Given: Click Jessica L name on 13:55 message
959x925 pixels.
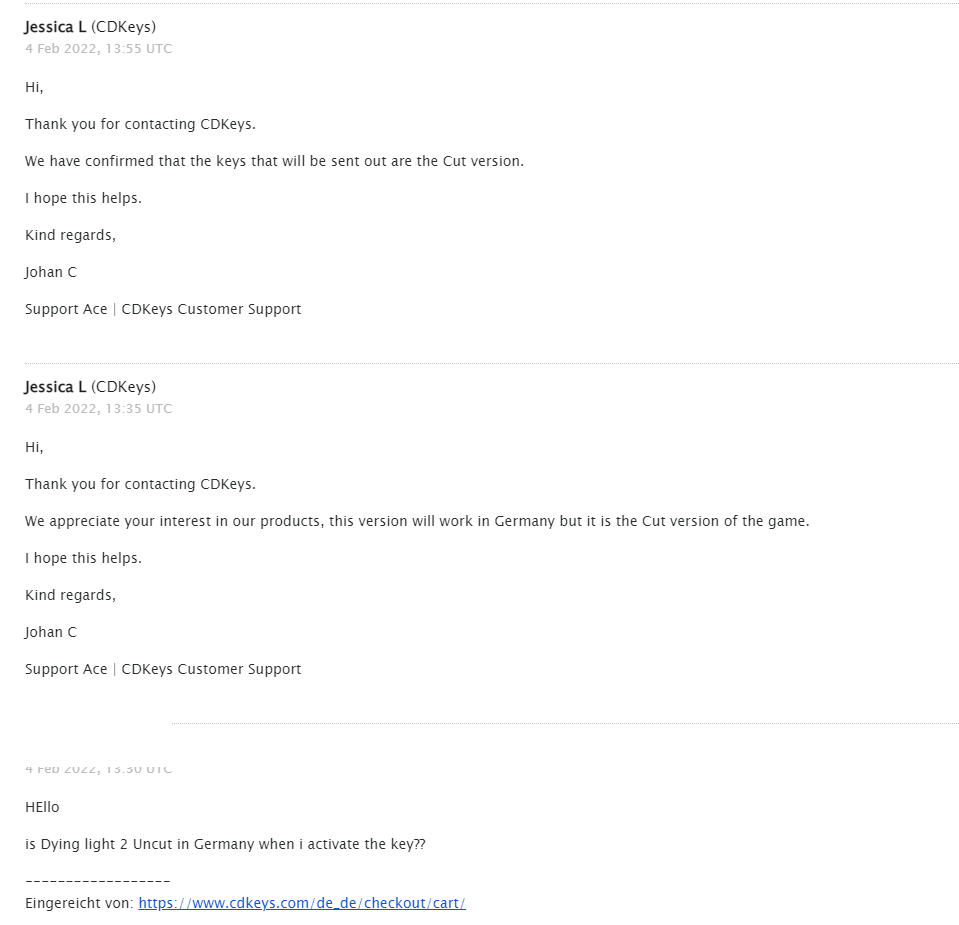Looking at the screenshot, I should coord(56,27).
